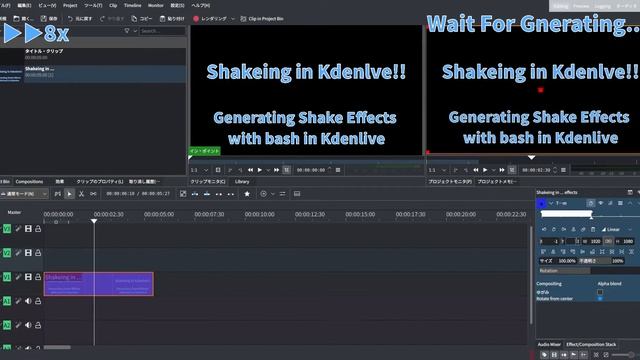The width and height of the screenshot is (640, 360).
Task: Click the edit pencil icon on track V3
Action: point(18,229)
